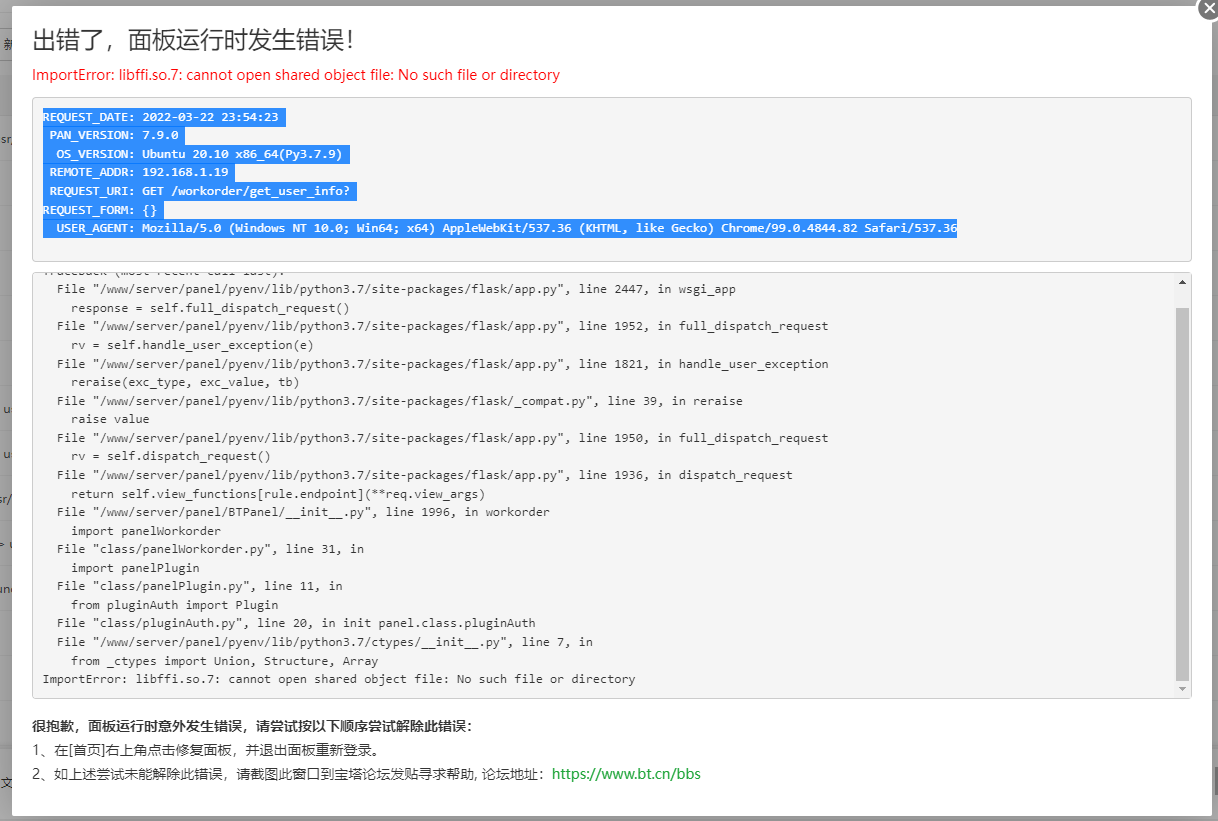Click the "REMOTE_ADDR: 192.168.1.19" line
The height and width of the screenshot is (821, 1218).
[x=139, y=173]
